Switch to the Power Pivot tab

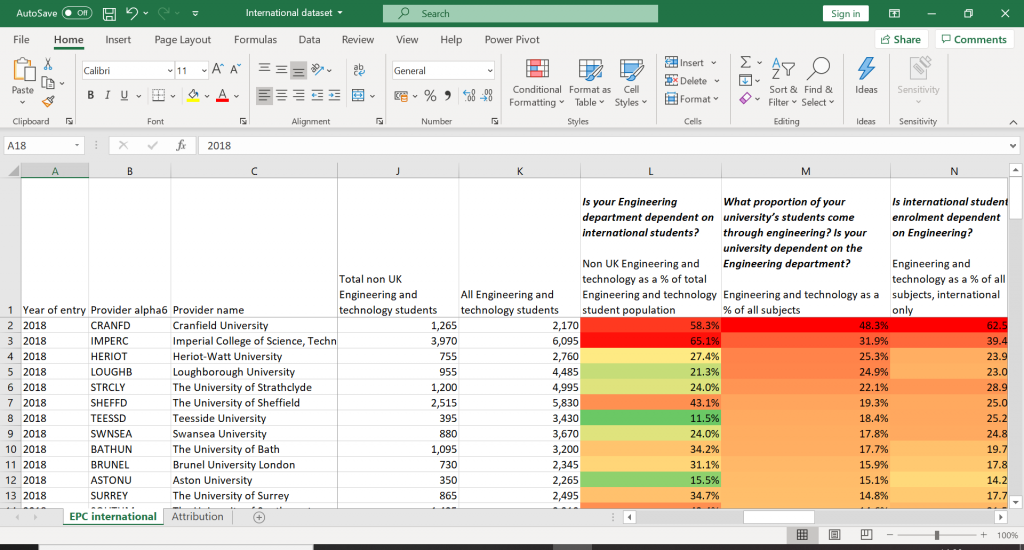[512, 40]
